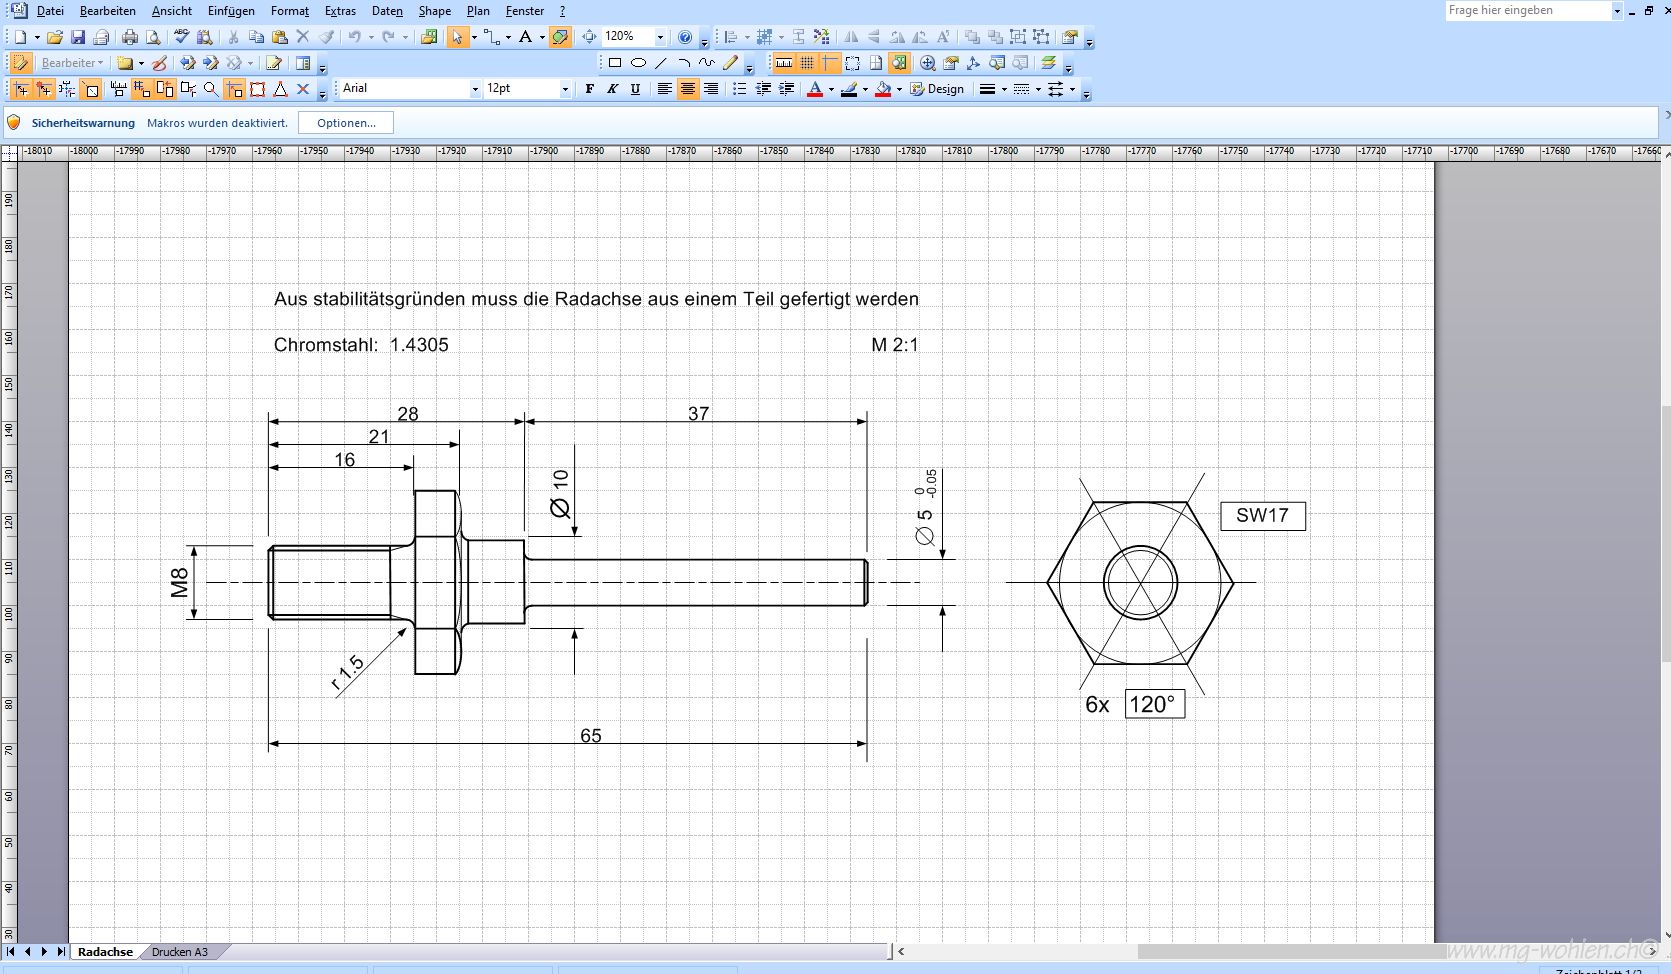The height and width of the screenshot is (974, 1671).
Task: Click the Design button
Action: pyautogui.click(x=938, y=89)
